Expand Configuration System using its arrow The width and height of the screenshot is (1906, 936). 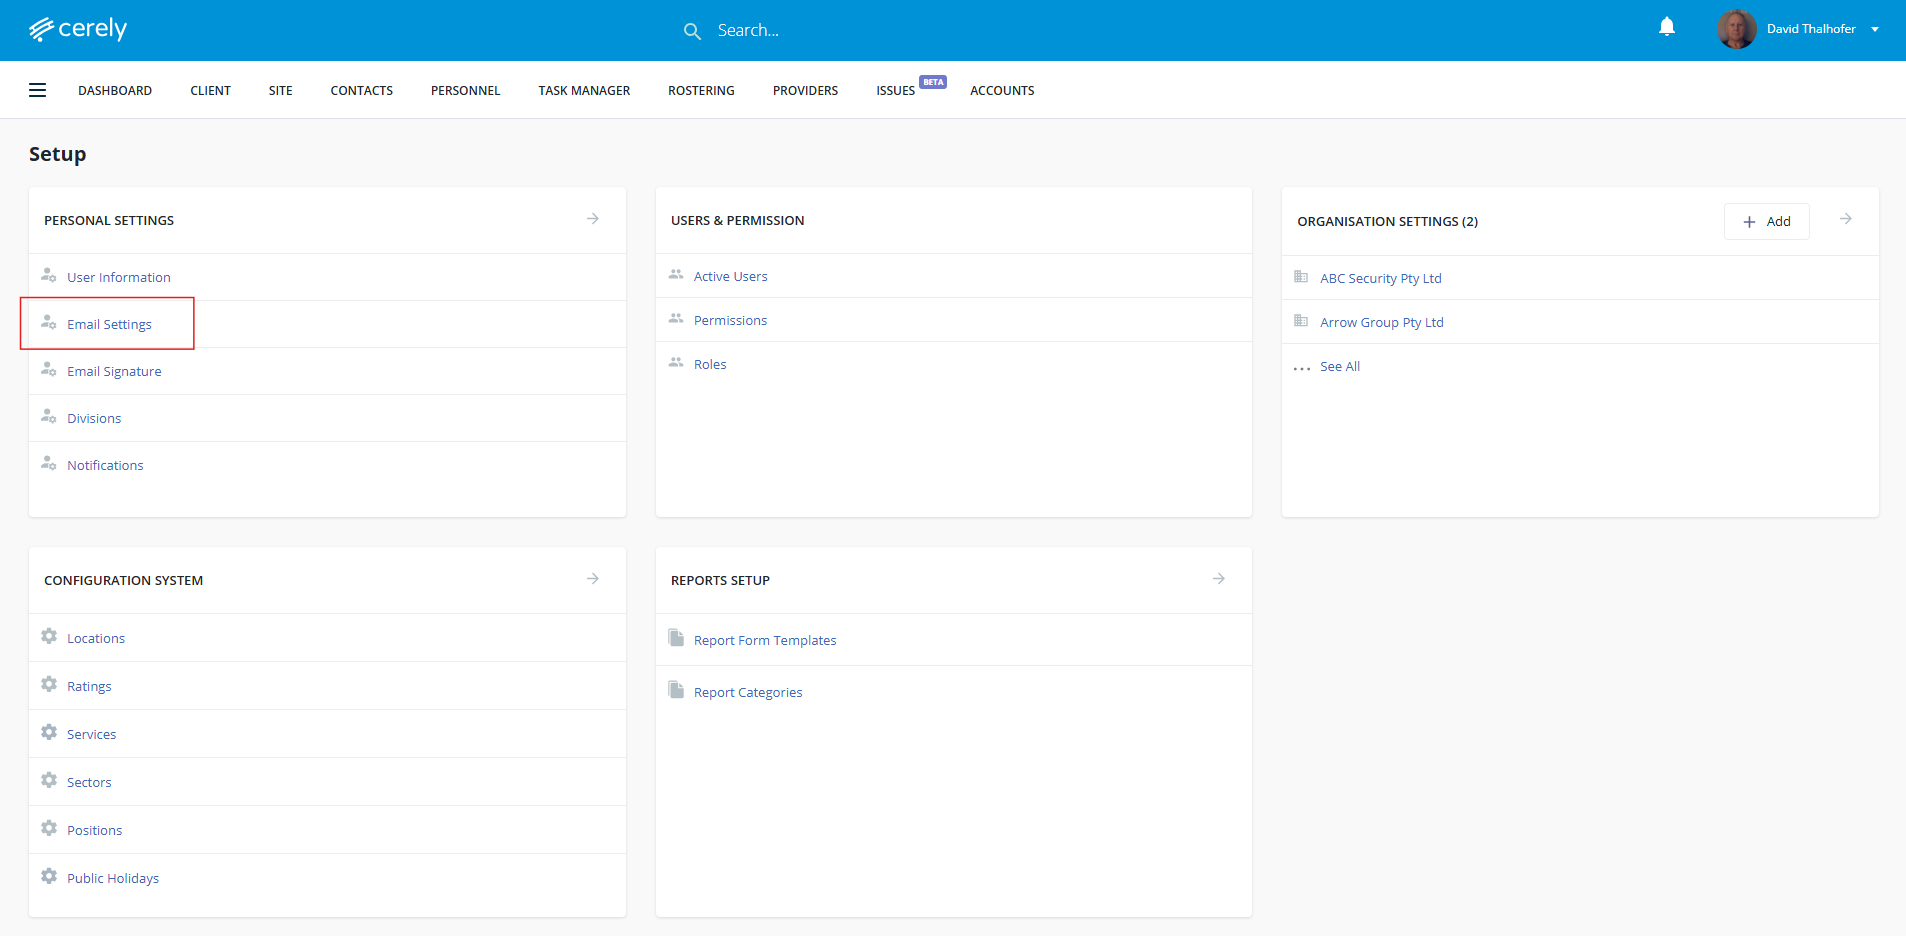(593, 579)
